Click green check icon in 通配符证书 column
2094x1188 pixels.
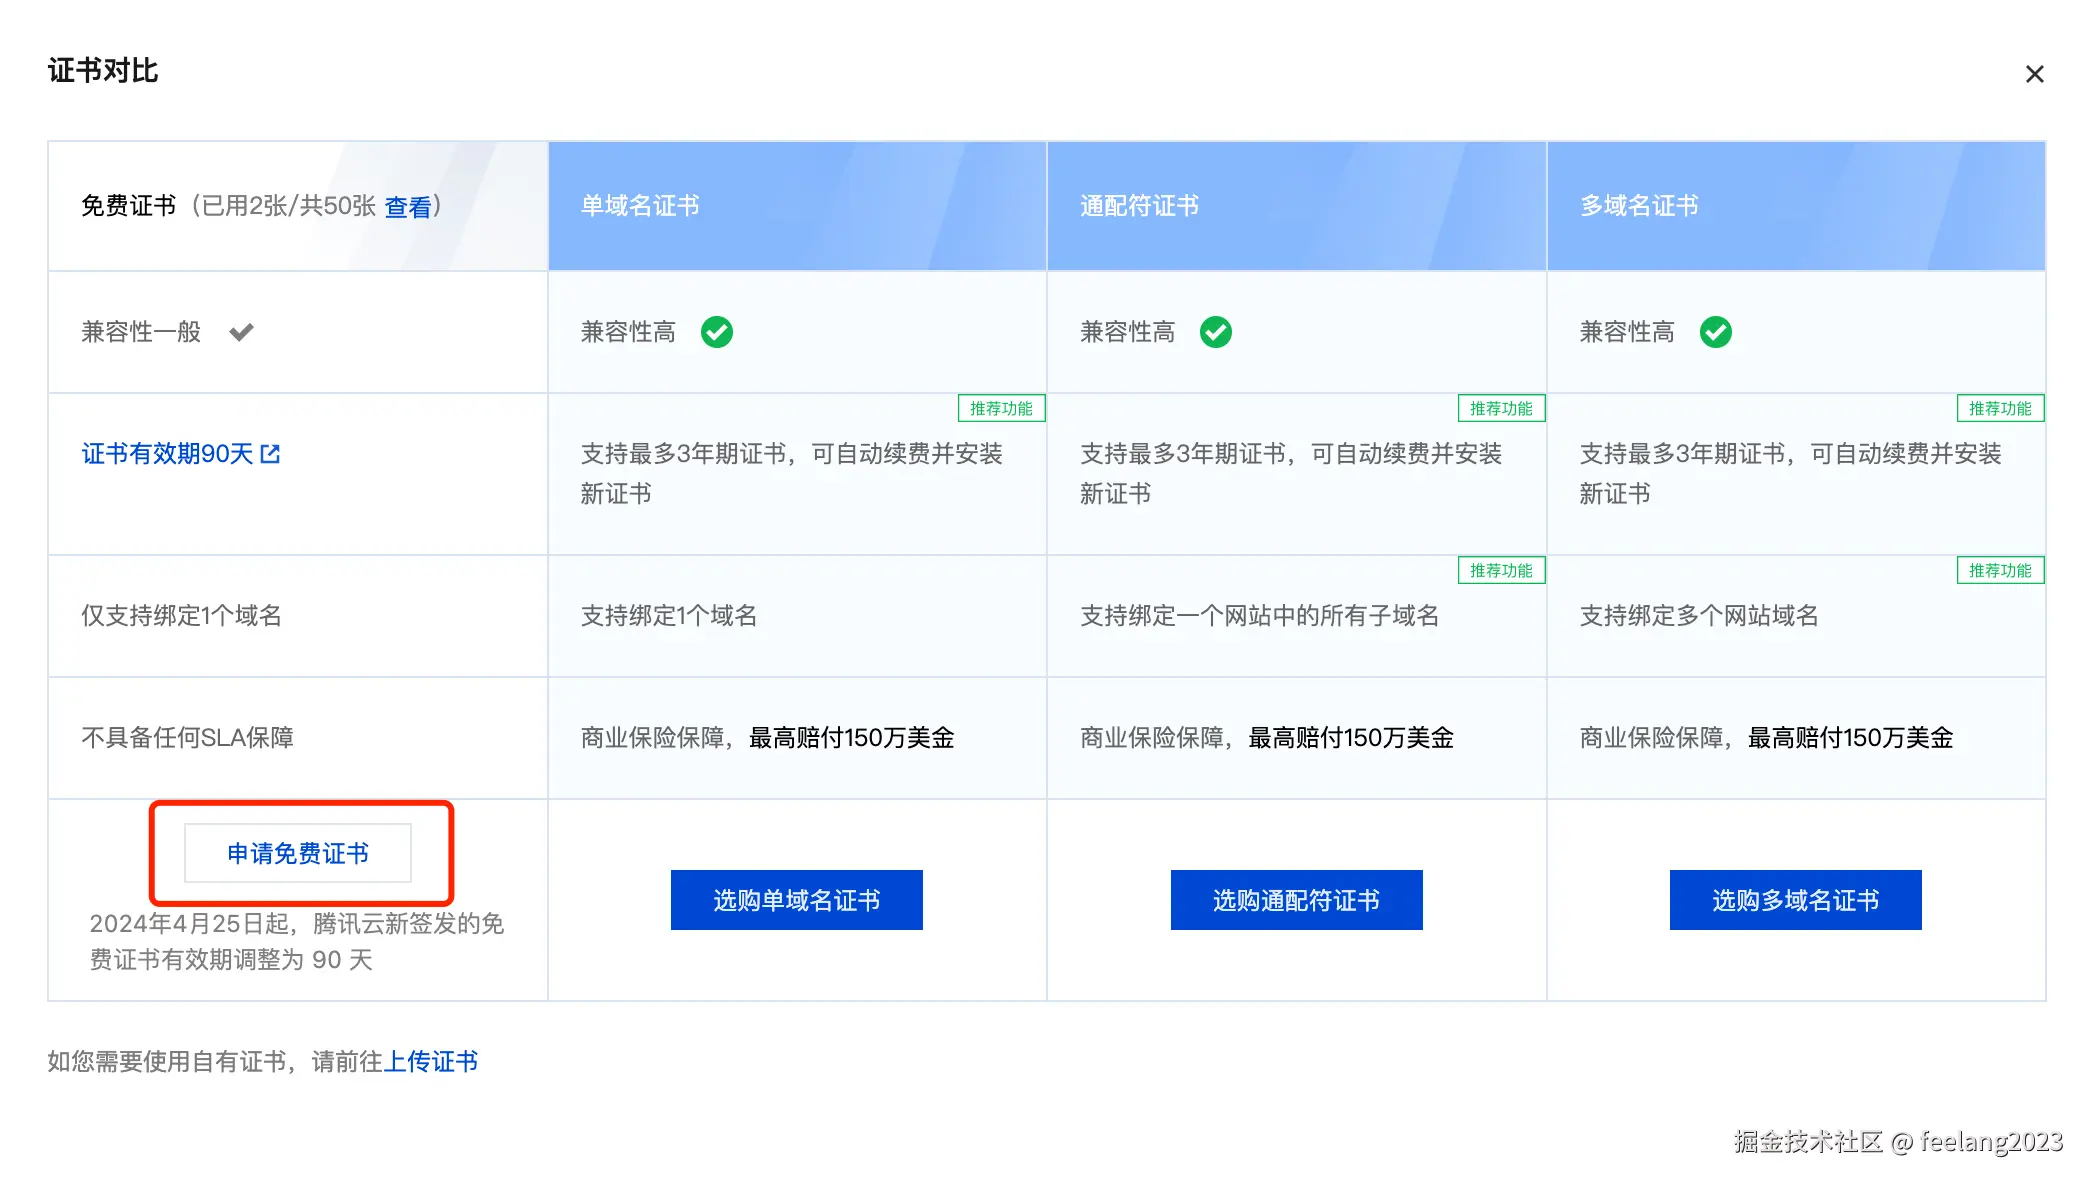pos(1215,332)
